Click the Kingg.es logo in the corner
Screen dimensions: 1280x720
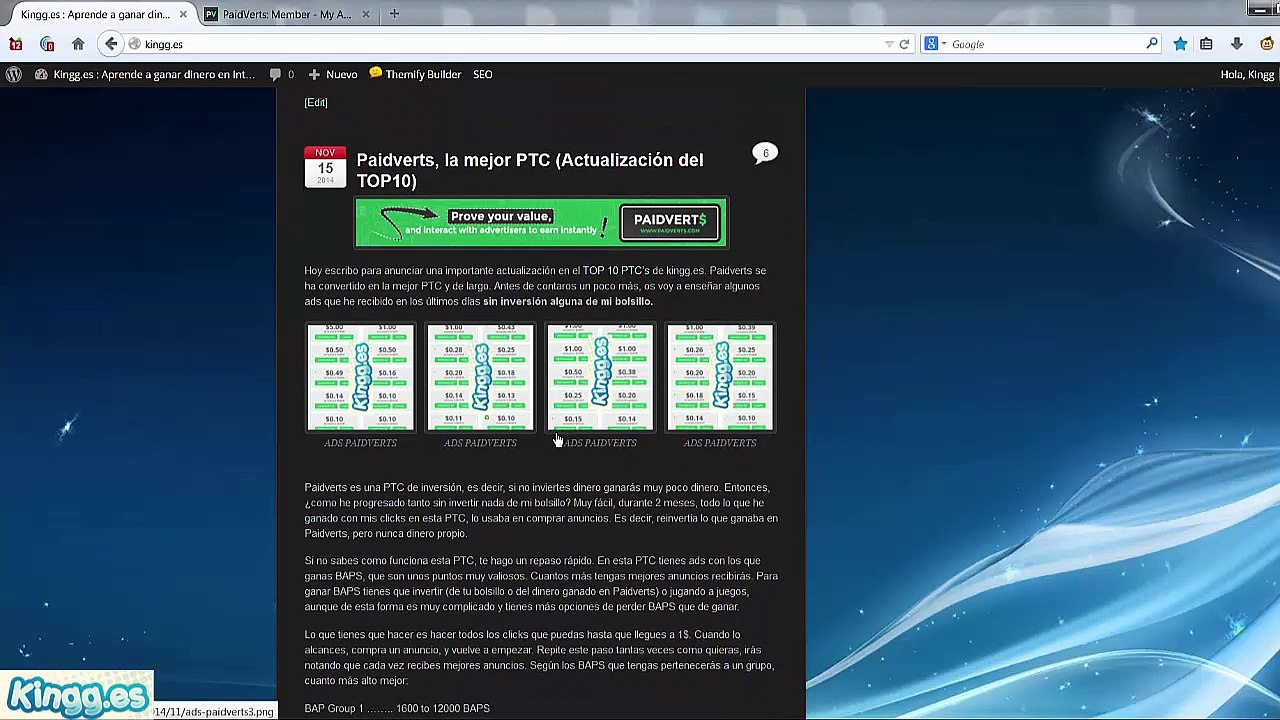[x=77, y=695]
